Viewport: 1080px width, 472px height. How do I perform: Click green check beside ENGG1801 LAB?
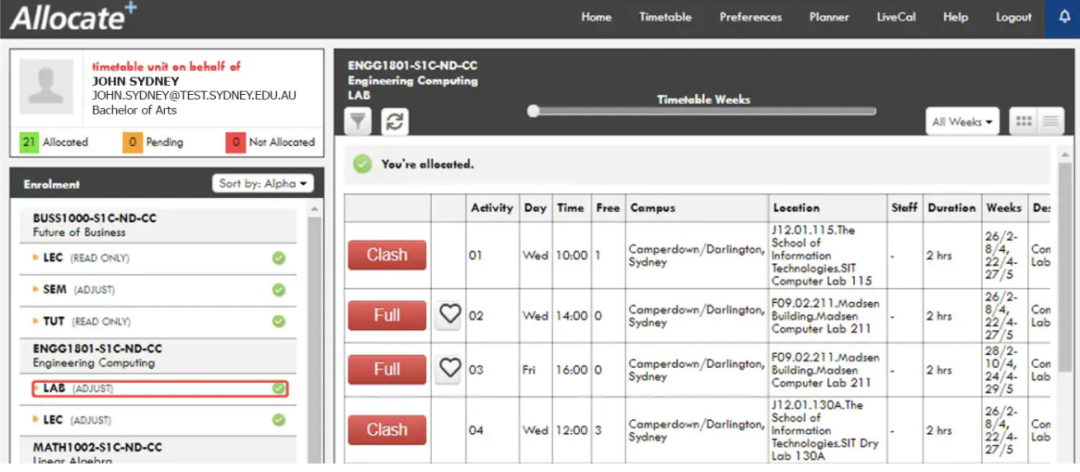click(x=278, y=389)
